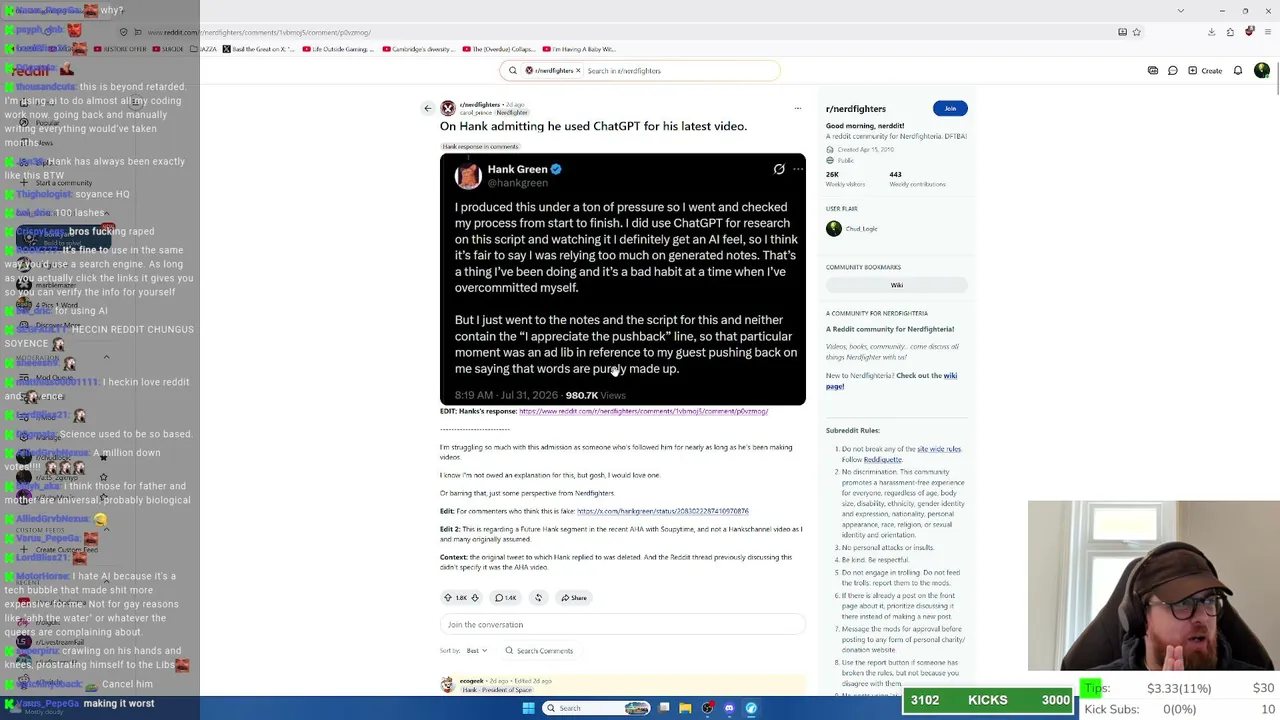Screen dimensions: 1280x720
Task: Open the 'Cambridge's diversity' bookmark
Action: (418, 49)
